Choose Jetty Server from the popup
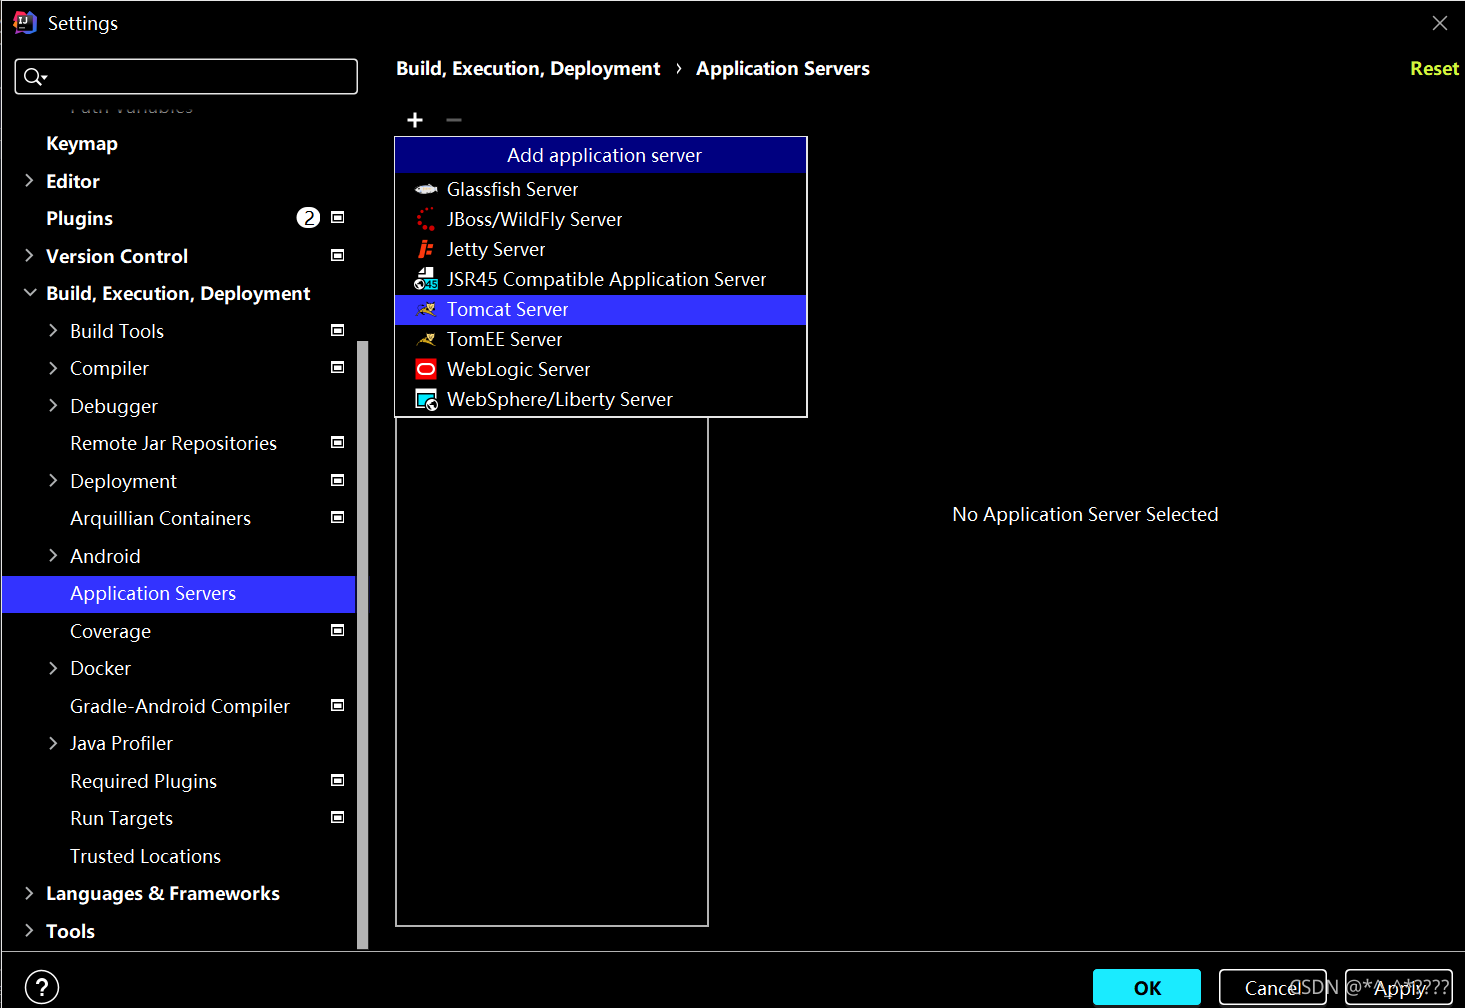This screenshot has height=1008, width=1465. coord(600,249)
